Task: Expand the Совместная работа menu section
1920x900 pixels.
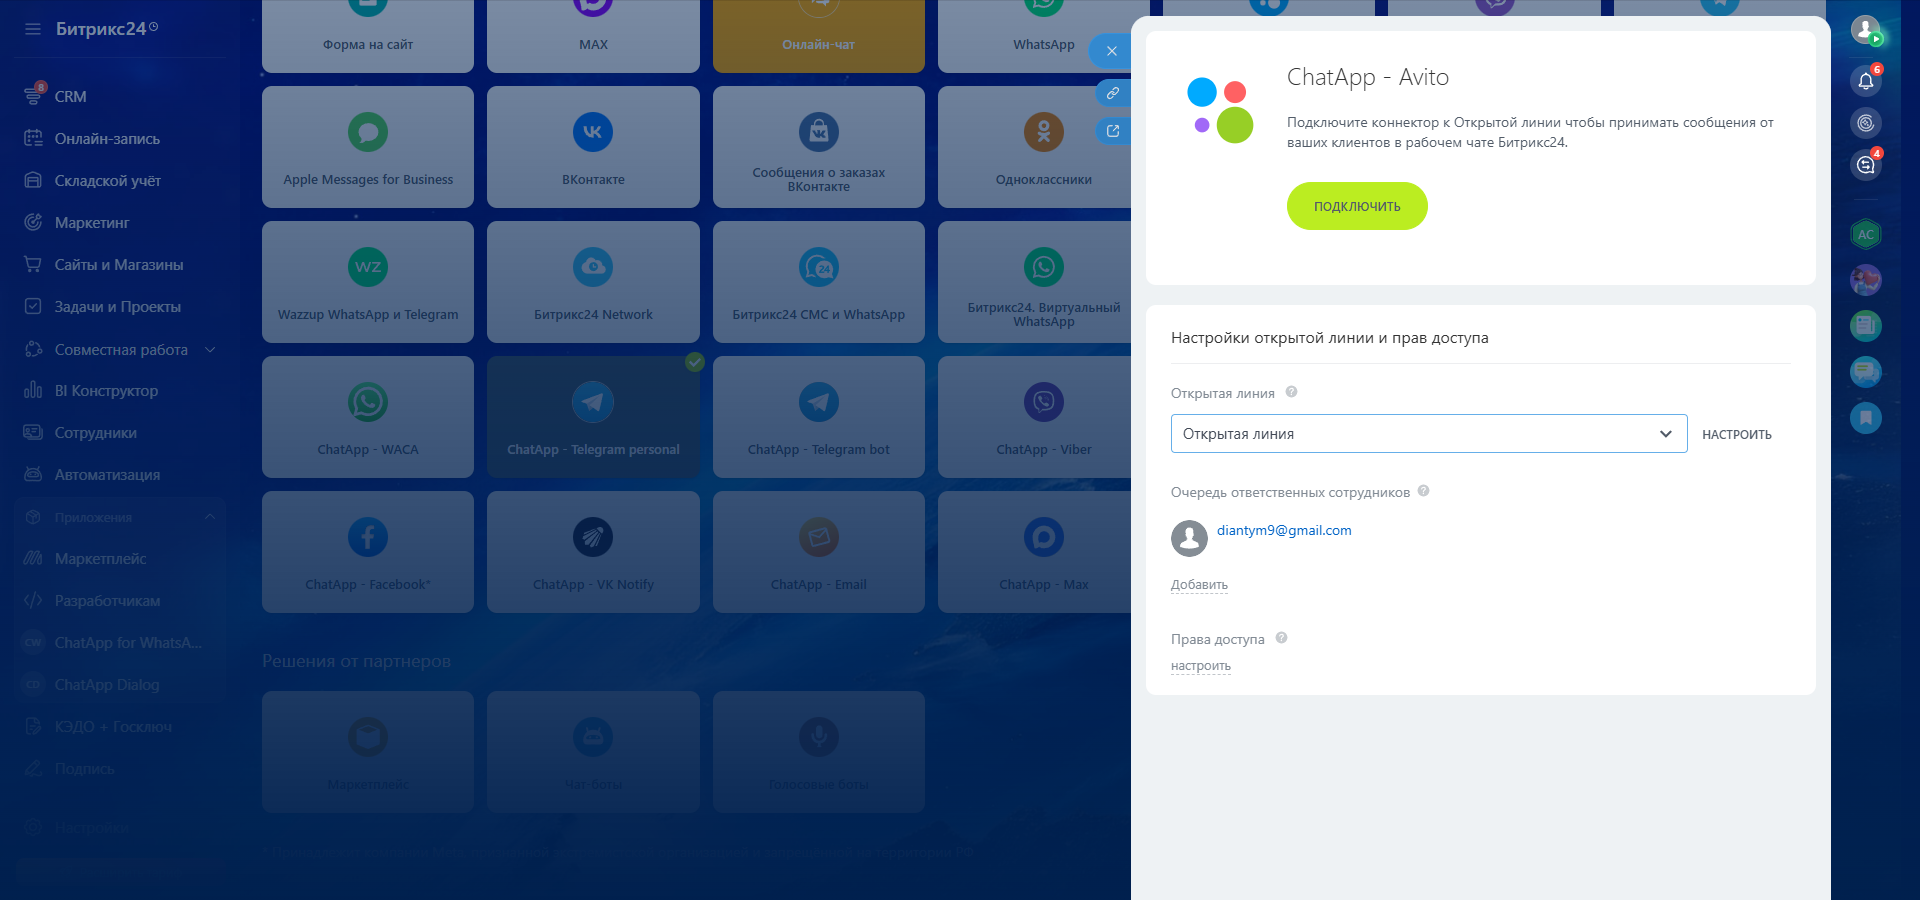Action: (210, 349)
